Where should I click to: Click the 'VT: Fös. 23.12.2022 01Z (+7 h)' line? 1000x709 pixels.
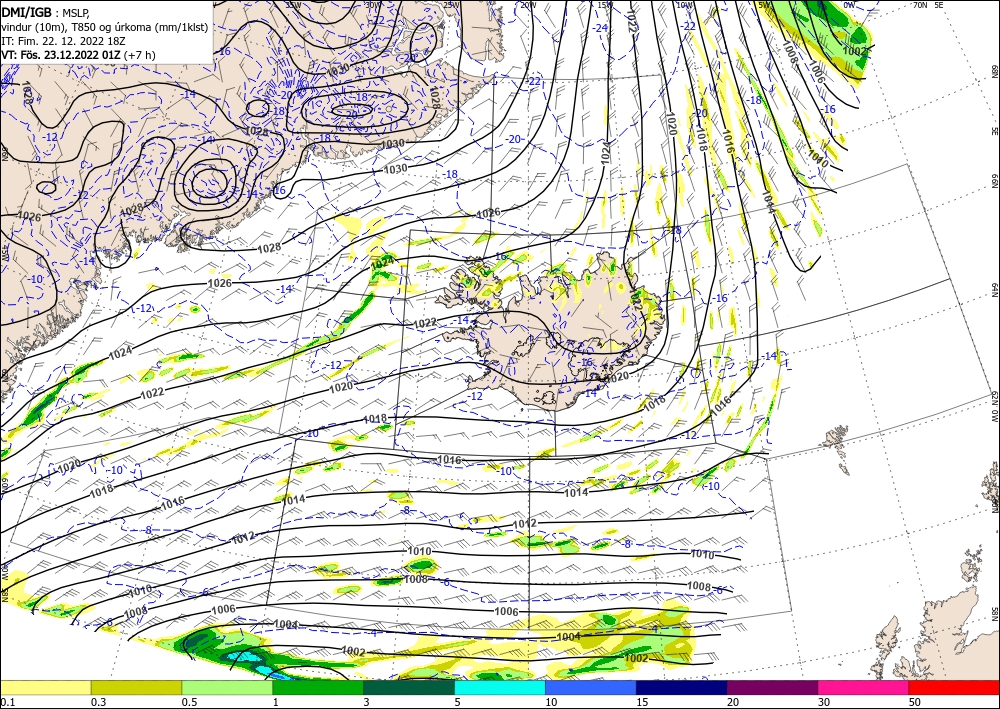click(x=78, y=55)
